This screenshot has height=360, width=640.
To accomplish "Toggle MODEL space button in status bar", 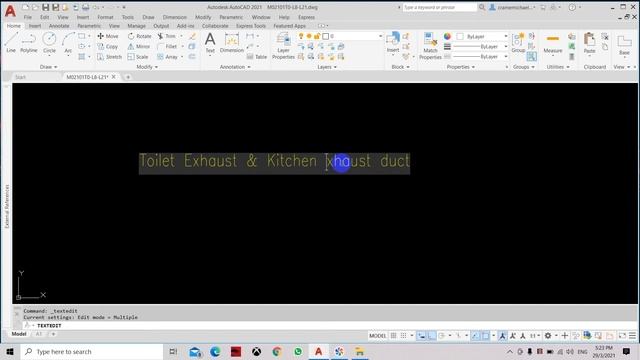I will [378, 336].
